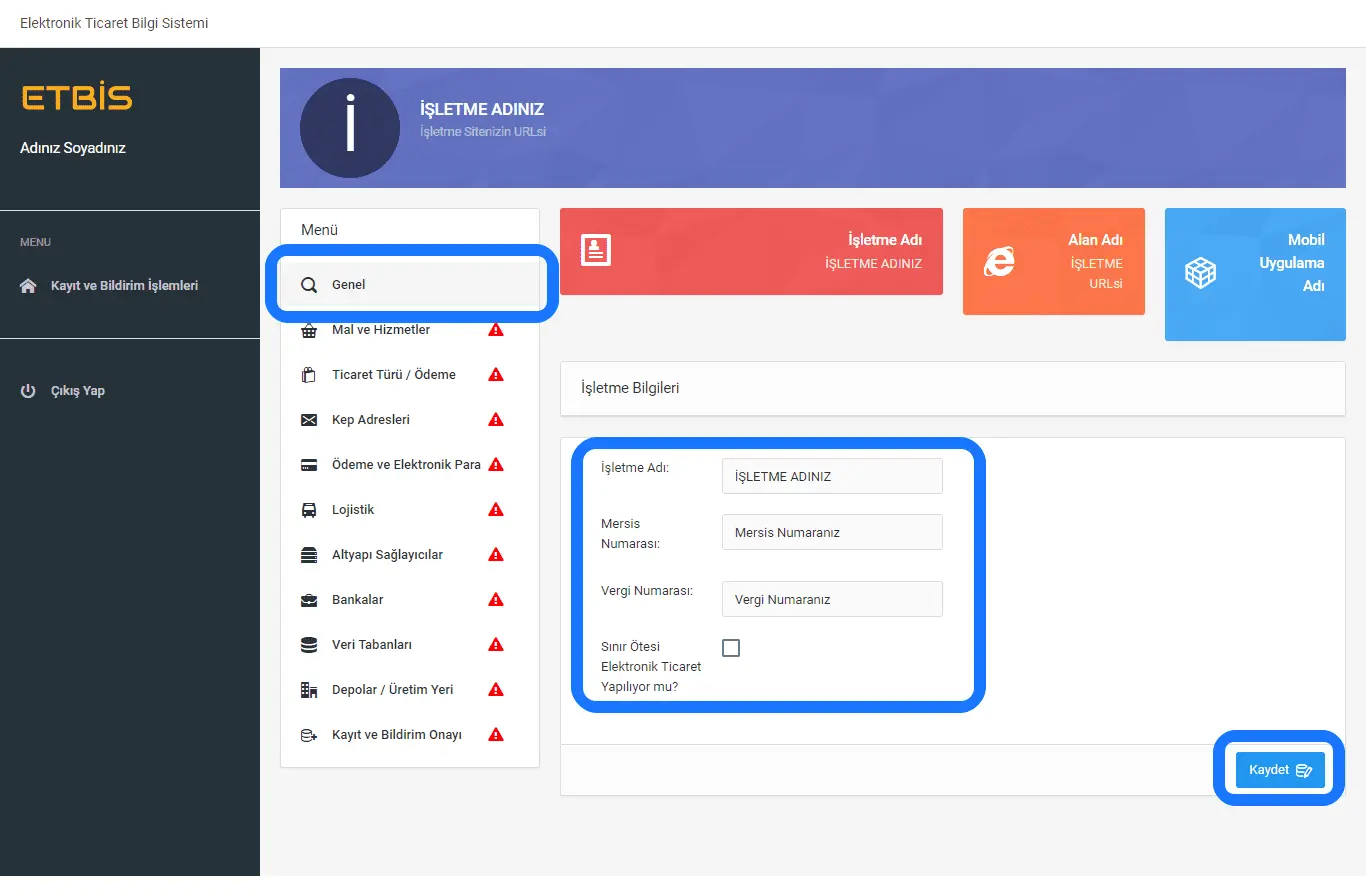Screen dimensions: 1366x896
Task: Click the envelope icon for Kep Adresleri
Action: click(x=309, y=420)
